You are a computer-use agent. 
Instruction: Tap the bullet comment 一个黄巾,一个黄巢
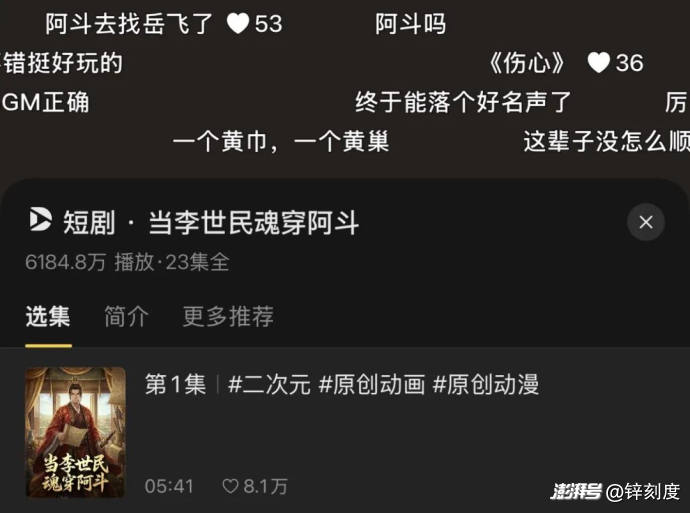[281, 142]
